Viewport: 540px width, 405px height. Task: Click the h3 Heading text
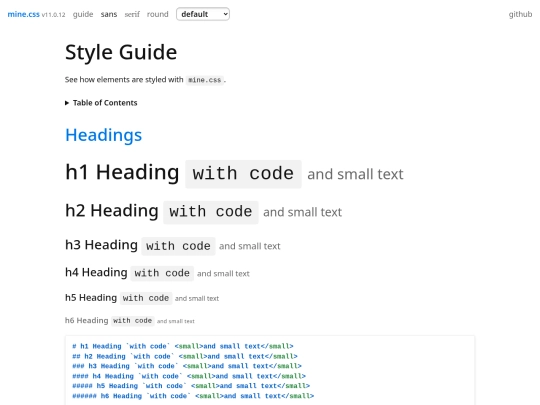[x=101, y=245]
